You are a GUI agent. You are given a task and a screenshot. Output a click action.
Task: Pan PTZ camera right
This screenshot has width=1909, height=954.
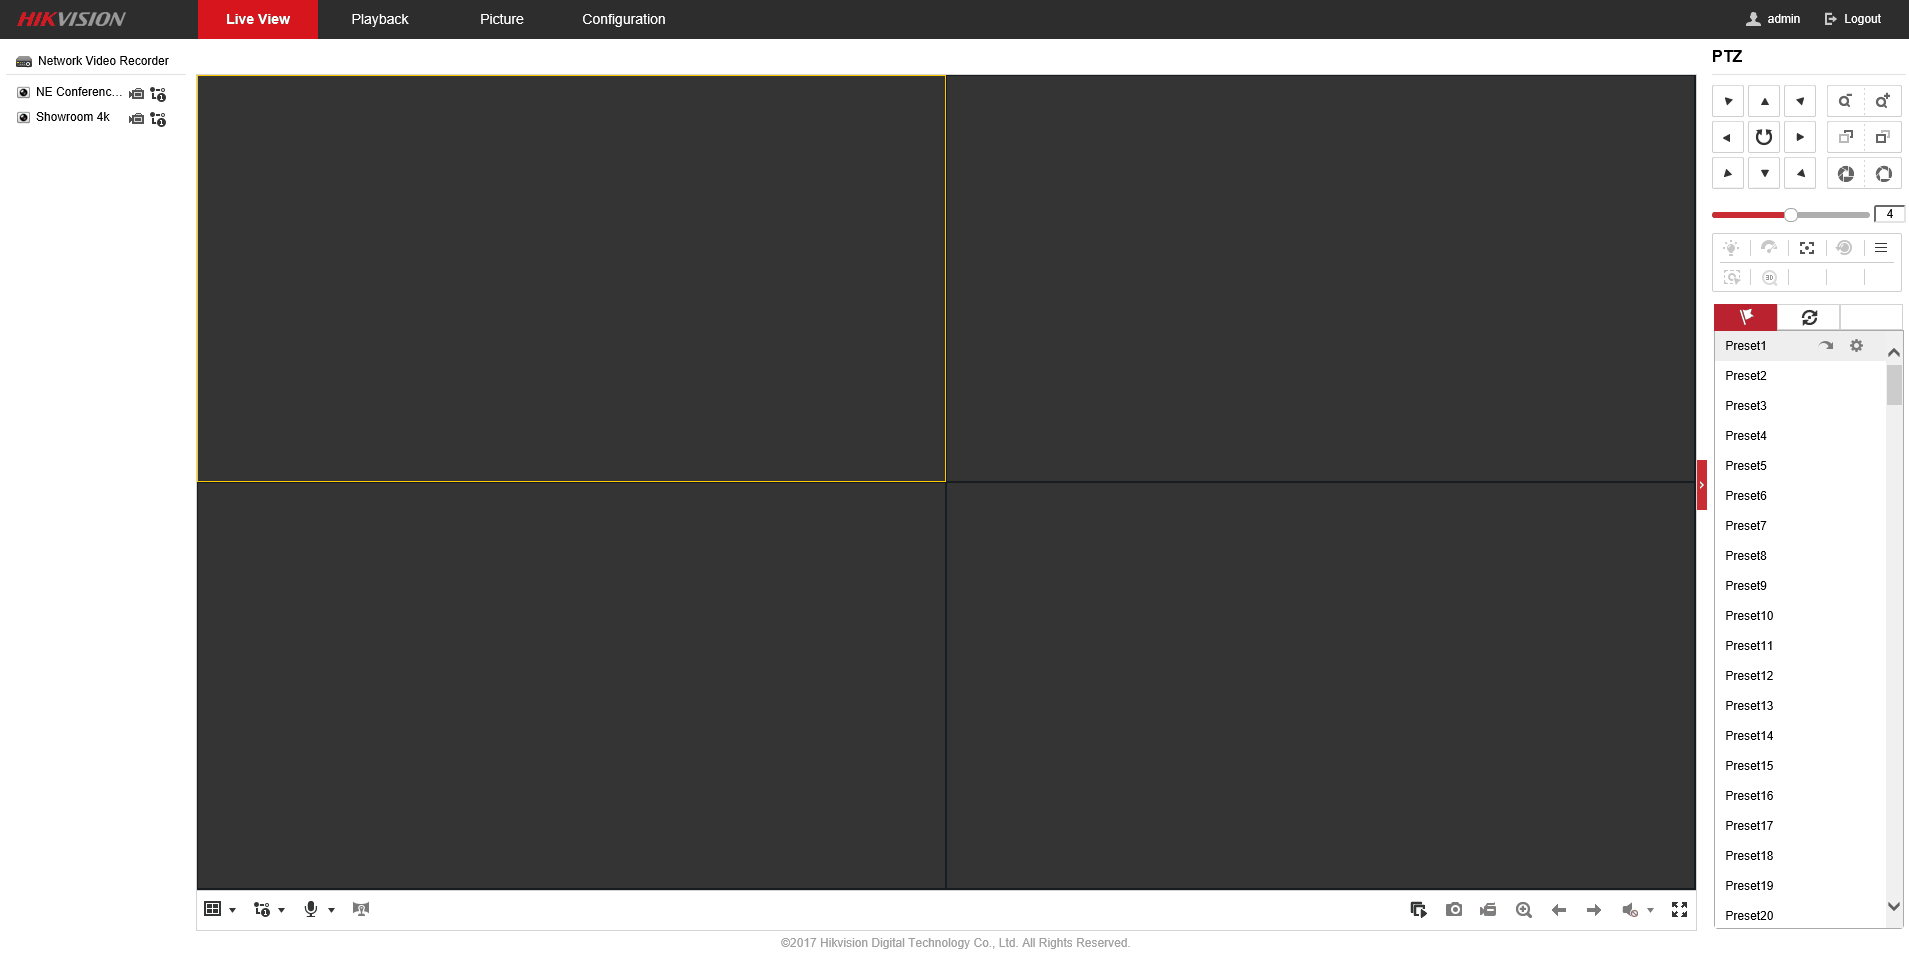click(1800, 137)
